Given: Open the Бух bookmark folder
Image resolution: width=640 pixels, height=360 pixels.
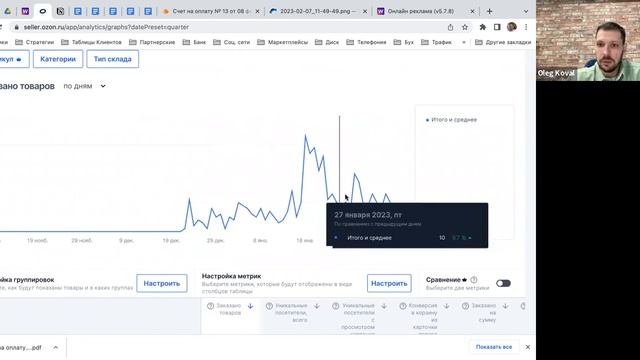Looking at the screenshot, I should [404, 42].
